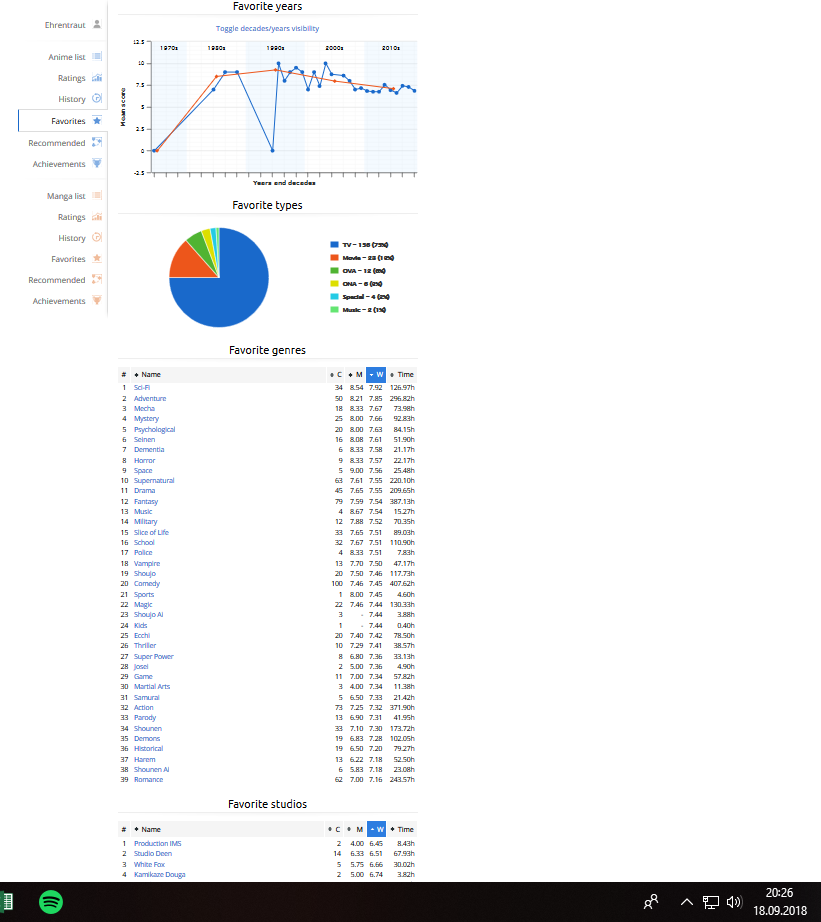Click the orange manga History clock icon
Image resolution: width=821 pixels, height=922 pixels.
click(97, 238)
